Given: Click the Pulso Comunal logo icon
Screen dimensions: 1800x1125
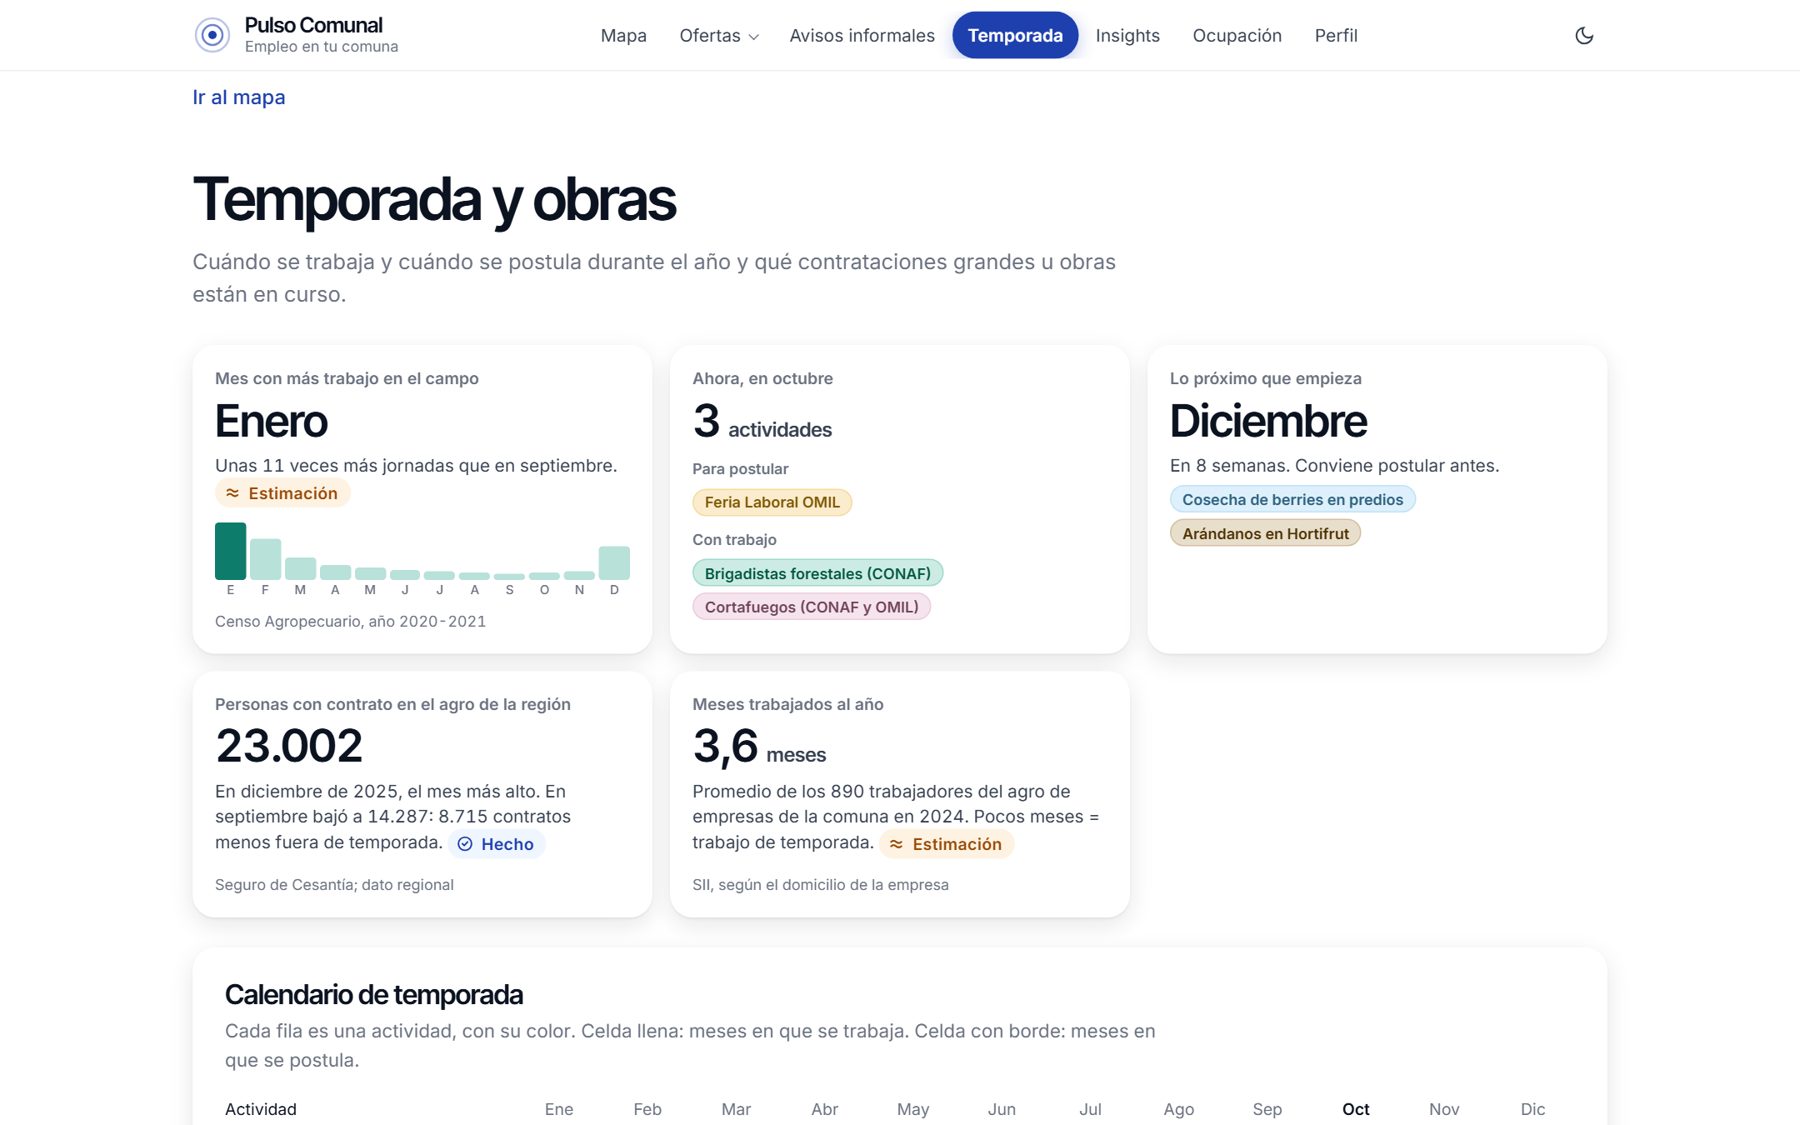Looking at the screenshot, I should click(212, 35).
